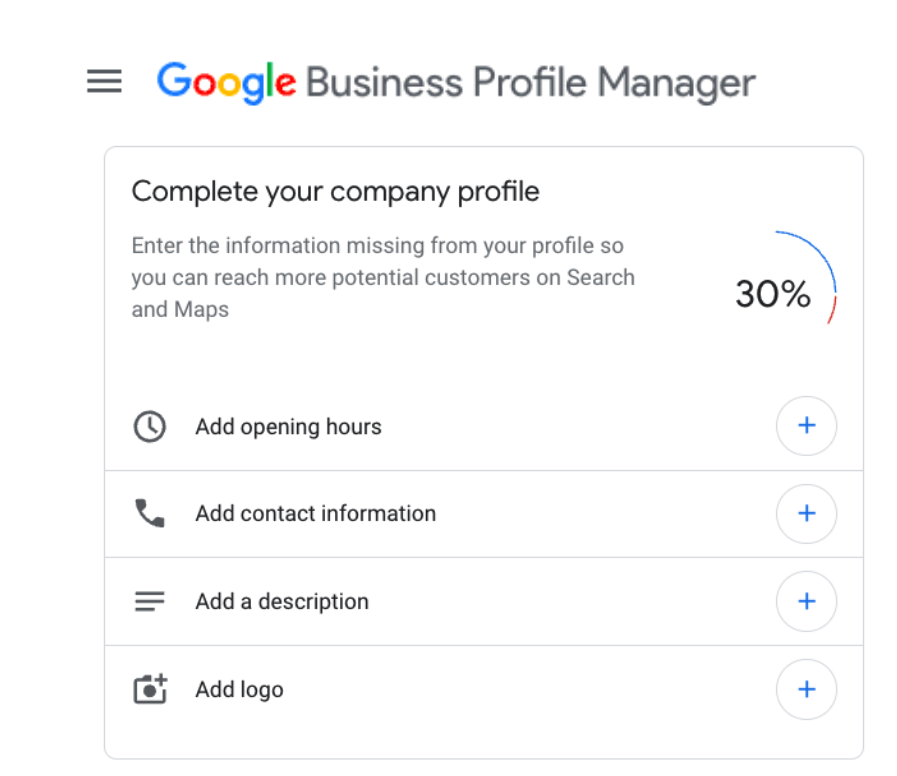
Task: Click the phone icon for contact information
Action: 150,513
